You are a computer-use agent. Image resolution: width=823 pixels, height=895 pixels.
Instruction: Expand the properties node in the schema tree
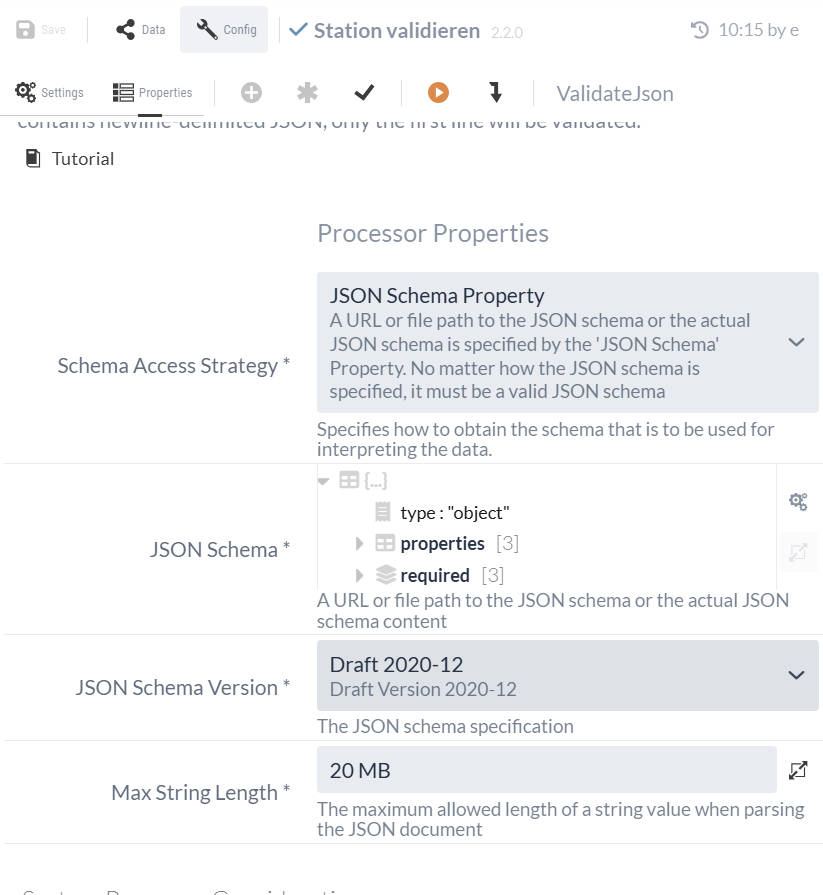point(358,543)
